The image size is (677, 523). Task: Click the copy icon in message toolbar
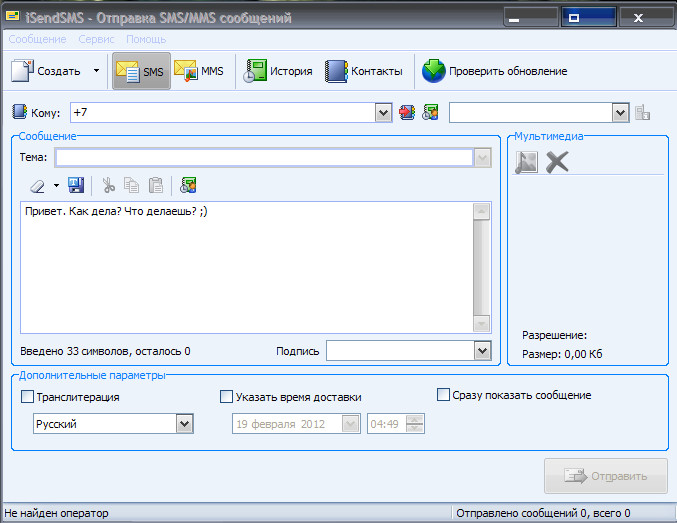131,185
